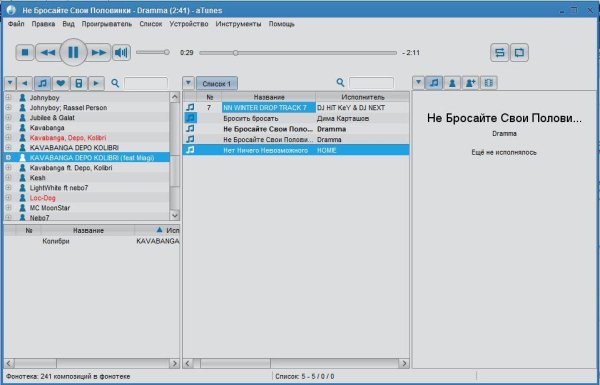Select NN WINTER DROP TRACK 7 row
Image resolution: width=600 pixels, height=385 pixels.
click(296, 108)
